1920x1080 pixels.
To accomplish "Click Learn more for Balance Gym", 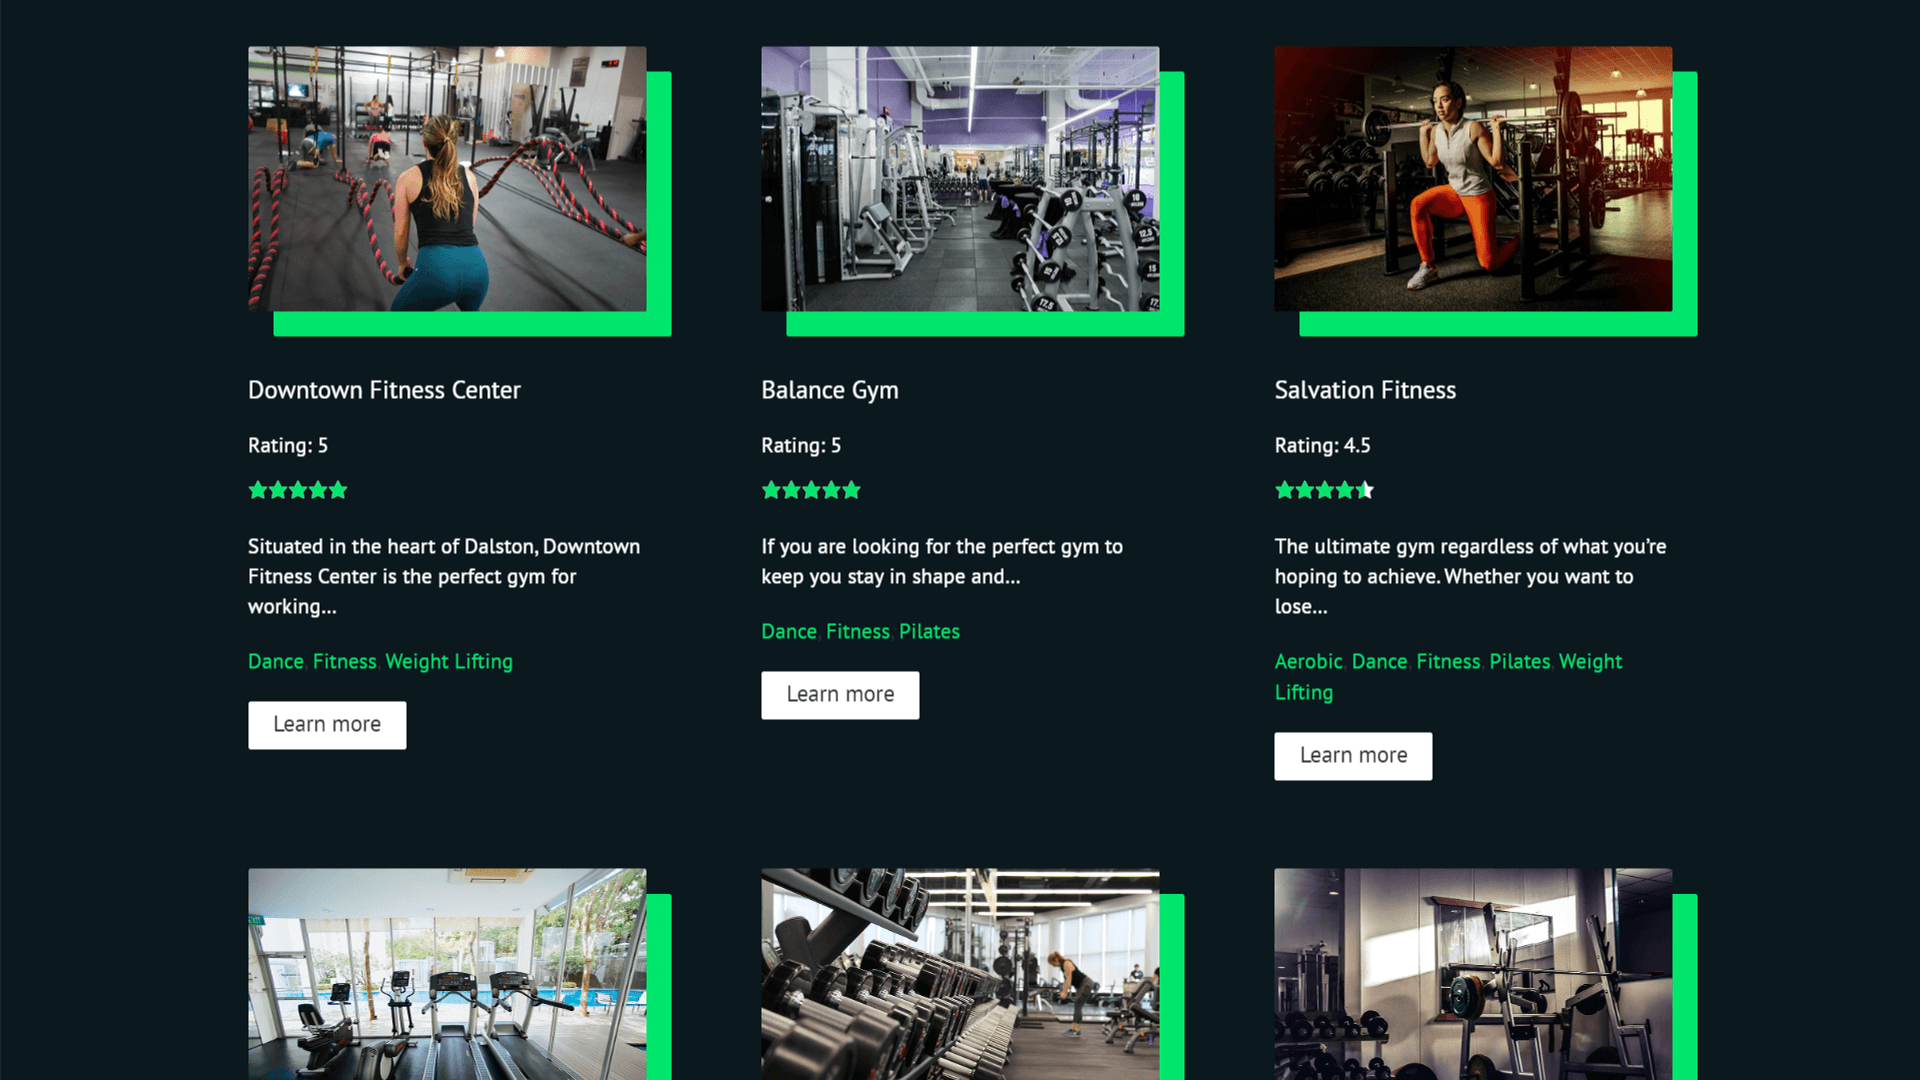I will click(x=840, y=694).
